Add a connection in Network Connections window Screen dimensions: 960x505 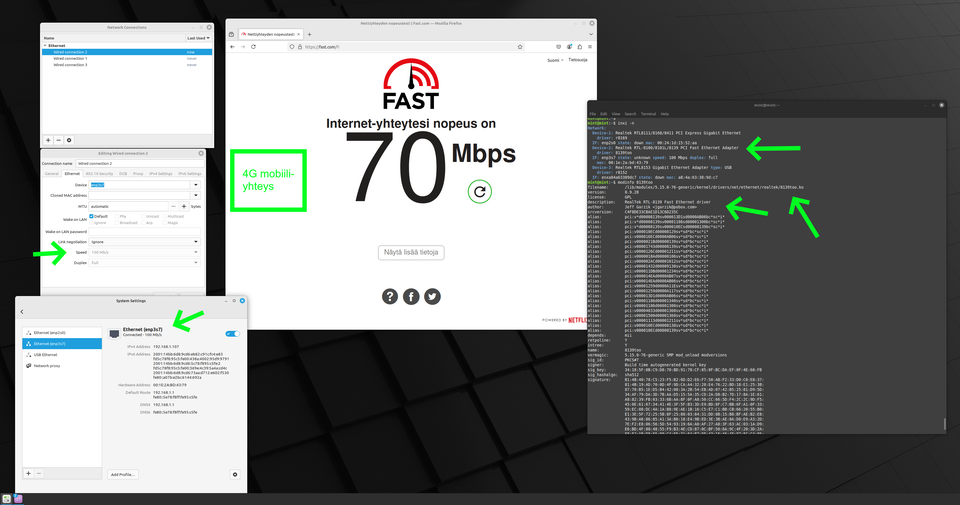point(48,140)
